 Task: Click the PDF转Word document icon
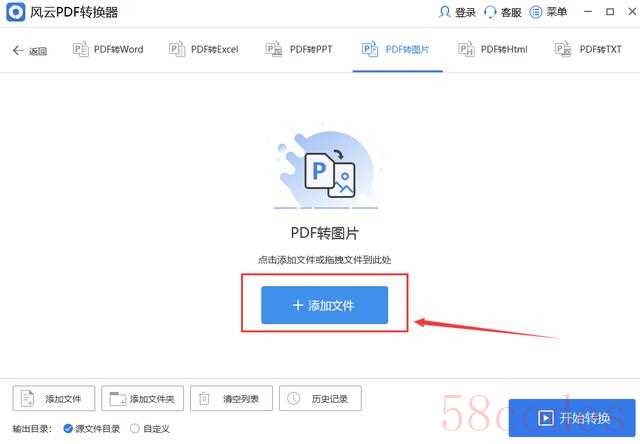(x=80, y=49)
